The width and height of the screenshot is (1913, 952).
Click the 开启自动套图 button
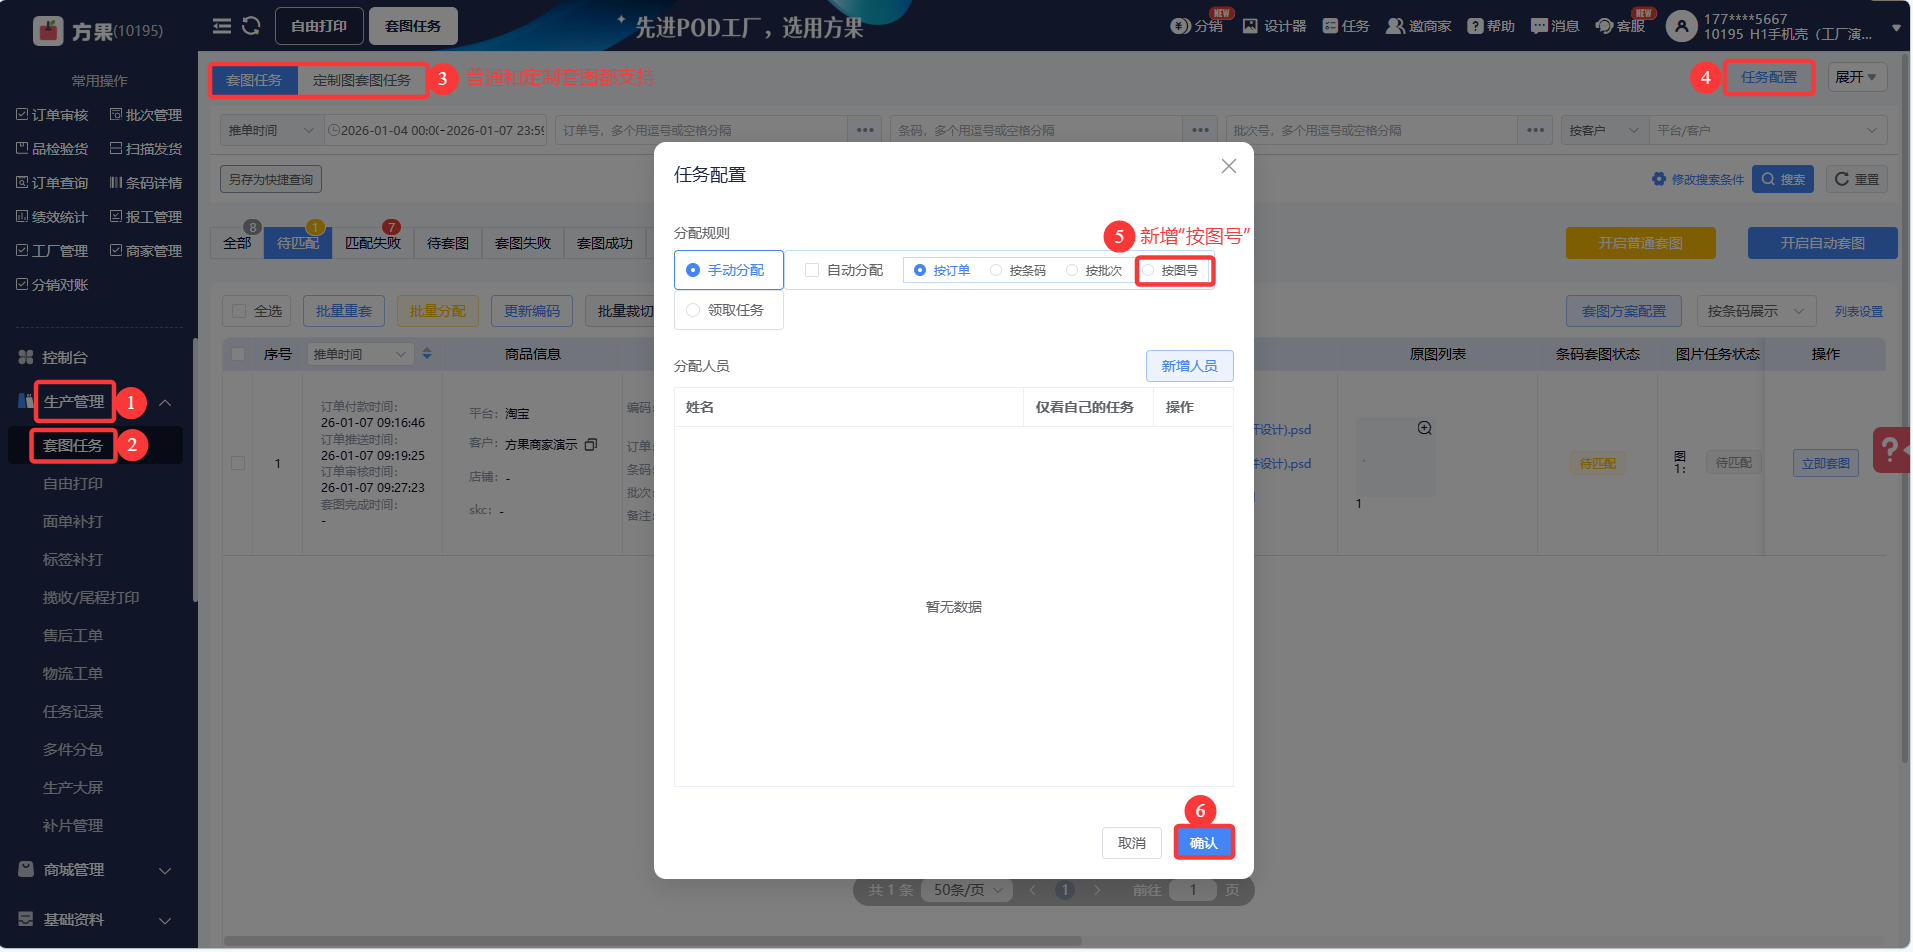tap(1822, 243)
